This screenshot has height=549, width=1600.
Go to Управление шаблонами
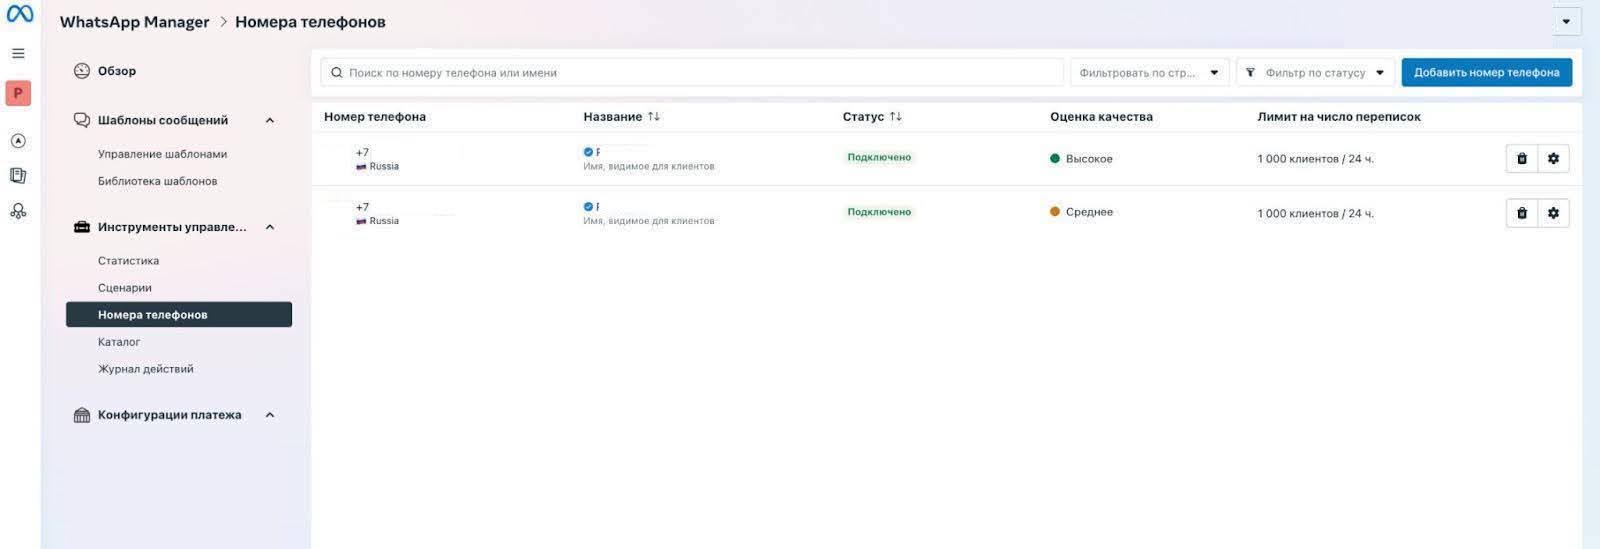coord(163,154)
